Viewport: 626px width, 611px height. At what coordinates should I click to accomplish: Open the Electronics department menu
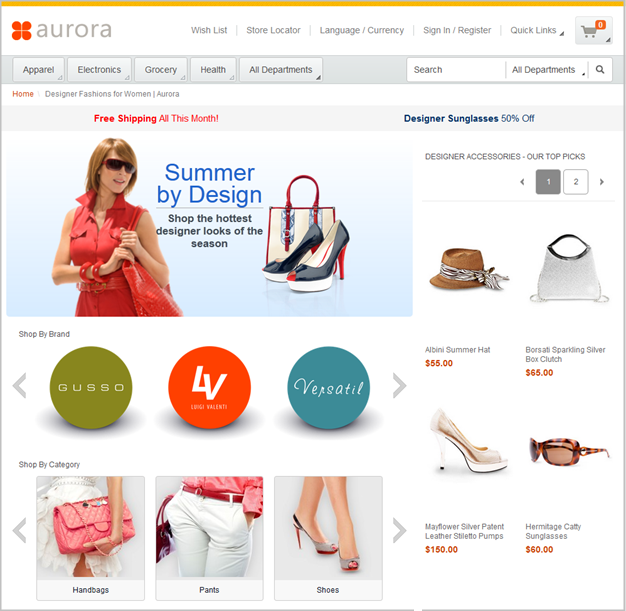pos(99,69)
